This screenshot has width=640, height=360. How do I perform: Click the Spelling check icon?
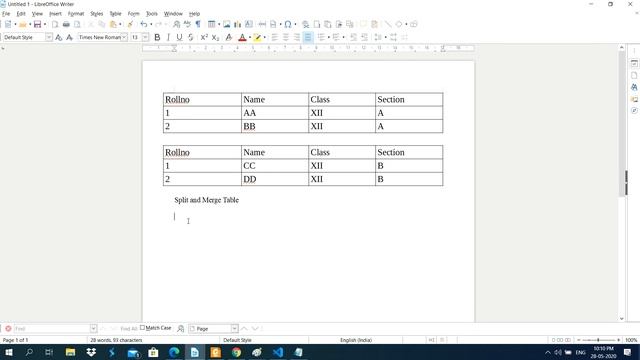[x=187, y=24]
